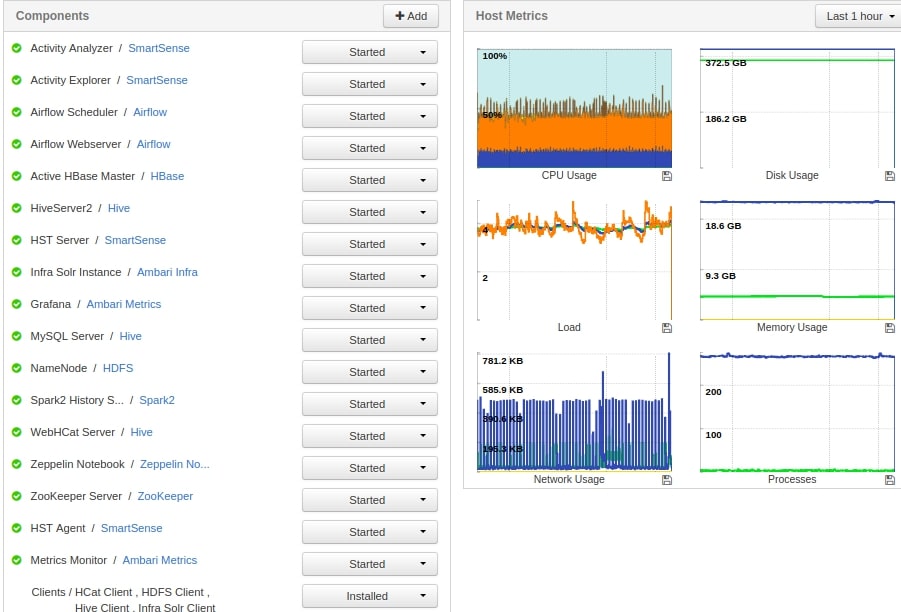Open the Started dropdown for Zeppelin Notebook

[369, 468]
